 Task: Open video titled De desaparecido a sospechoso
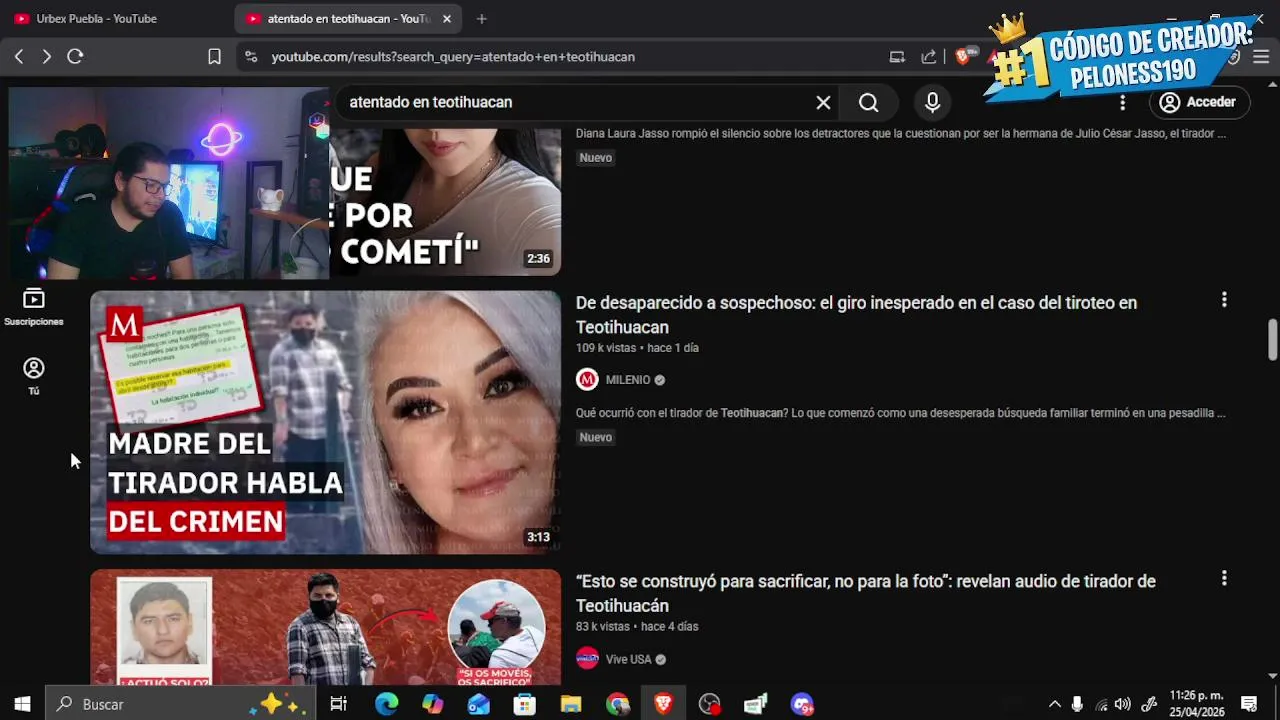tap(856, 314)
